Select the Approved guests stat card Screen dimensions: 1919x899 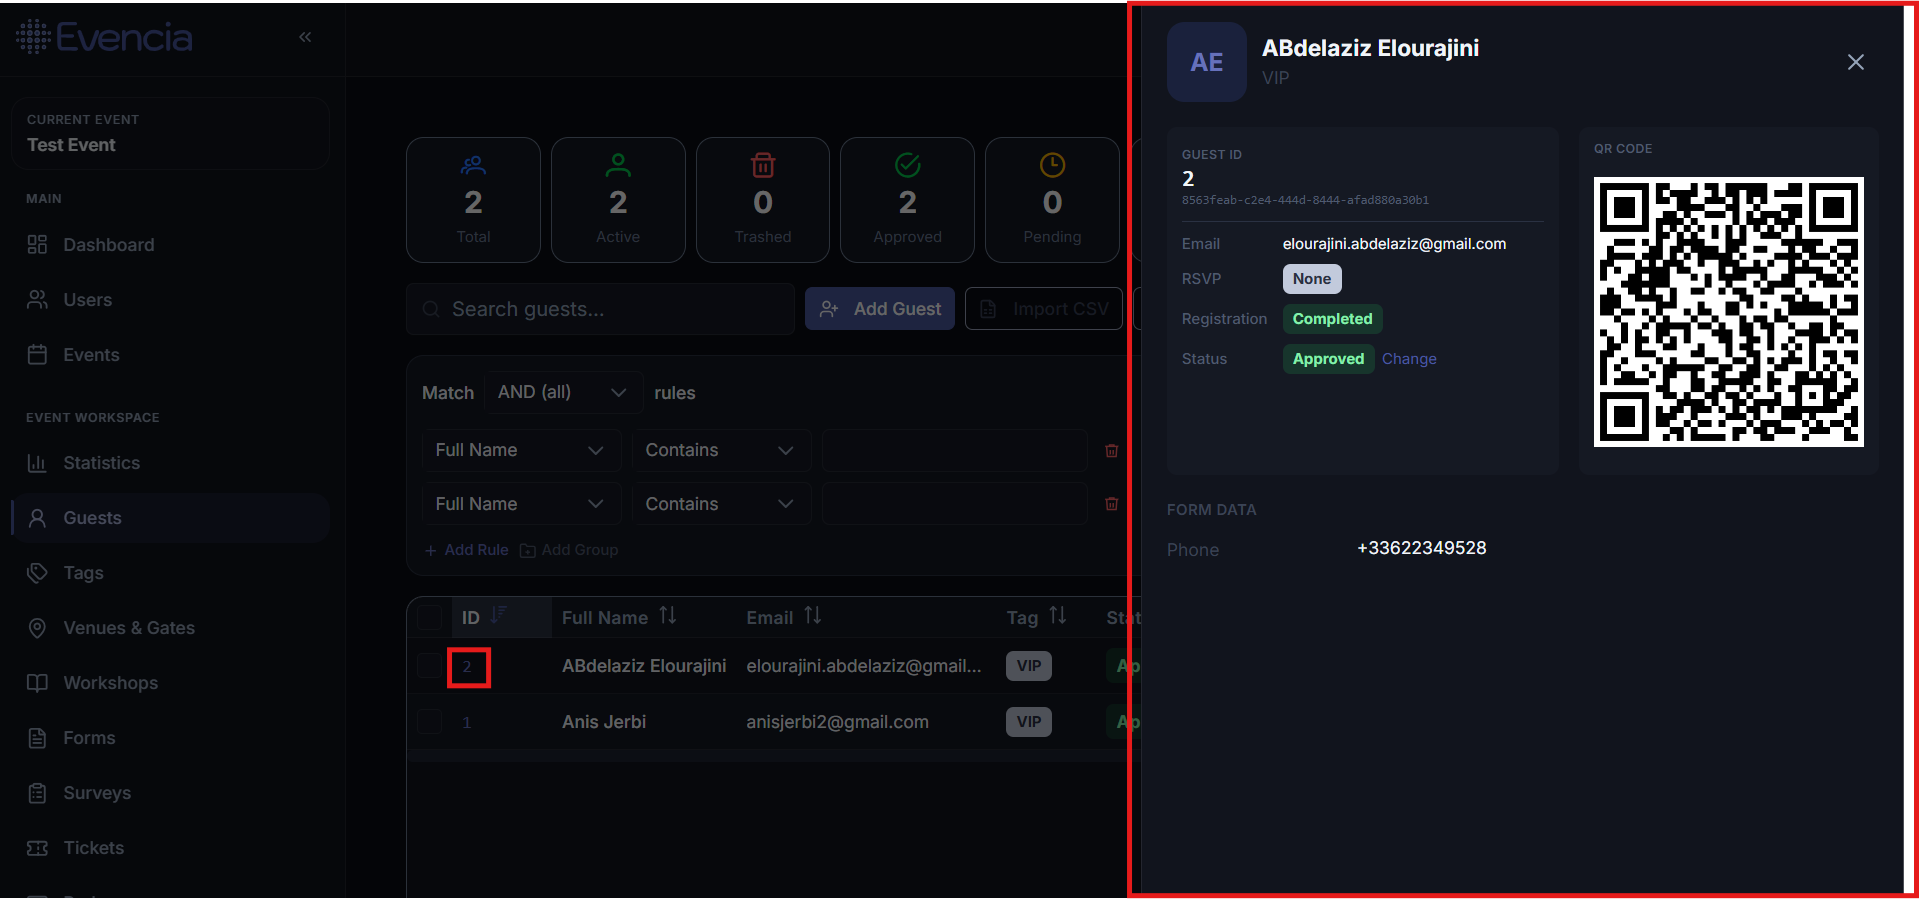pos(907,200)
